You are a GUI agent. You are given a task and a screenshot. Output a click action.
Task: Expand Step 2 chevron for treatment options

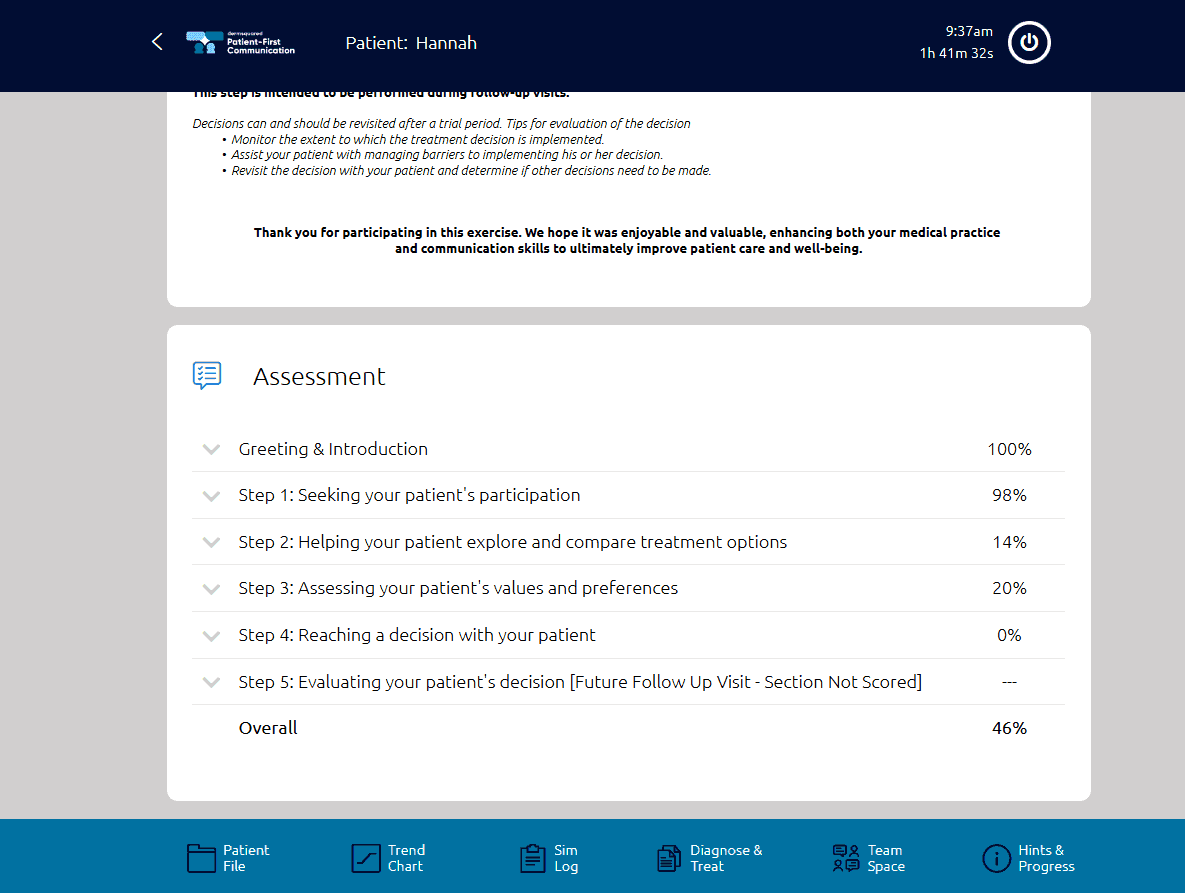pyautogui.click(x=211, y=543)
